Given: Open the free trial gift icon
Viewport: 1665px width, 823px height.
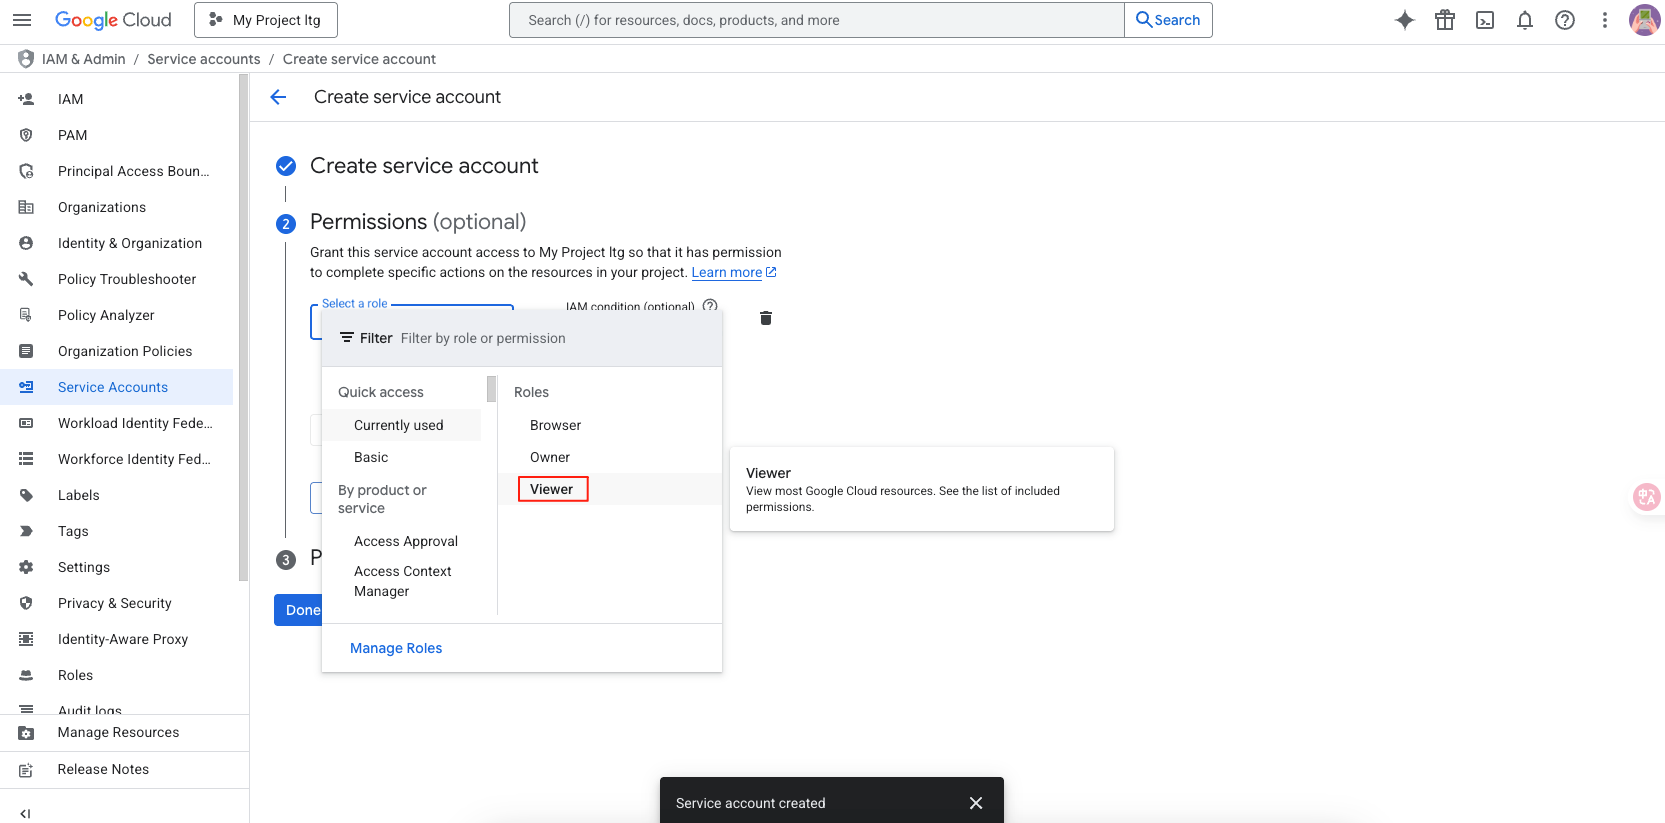Looking at the screenshot, I should point(1445,20).
